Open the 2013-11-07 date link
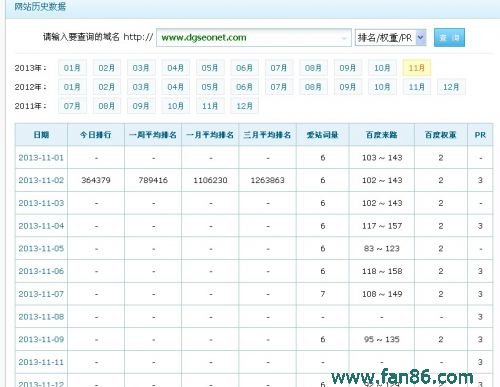 click(41, 294)
